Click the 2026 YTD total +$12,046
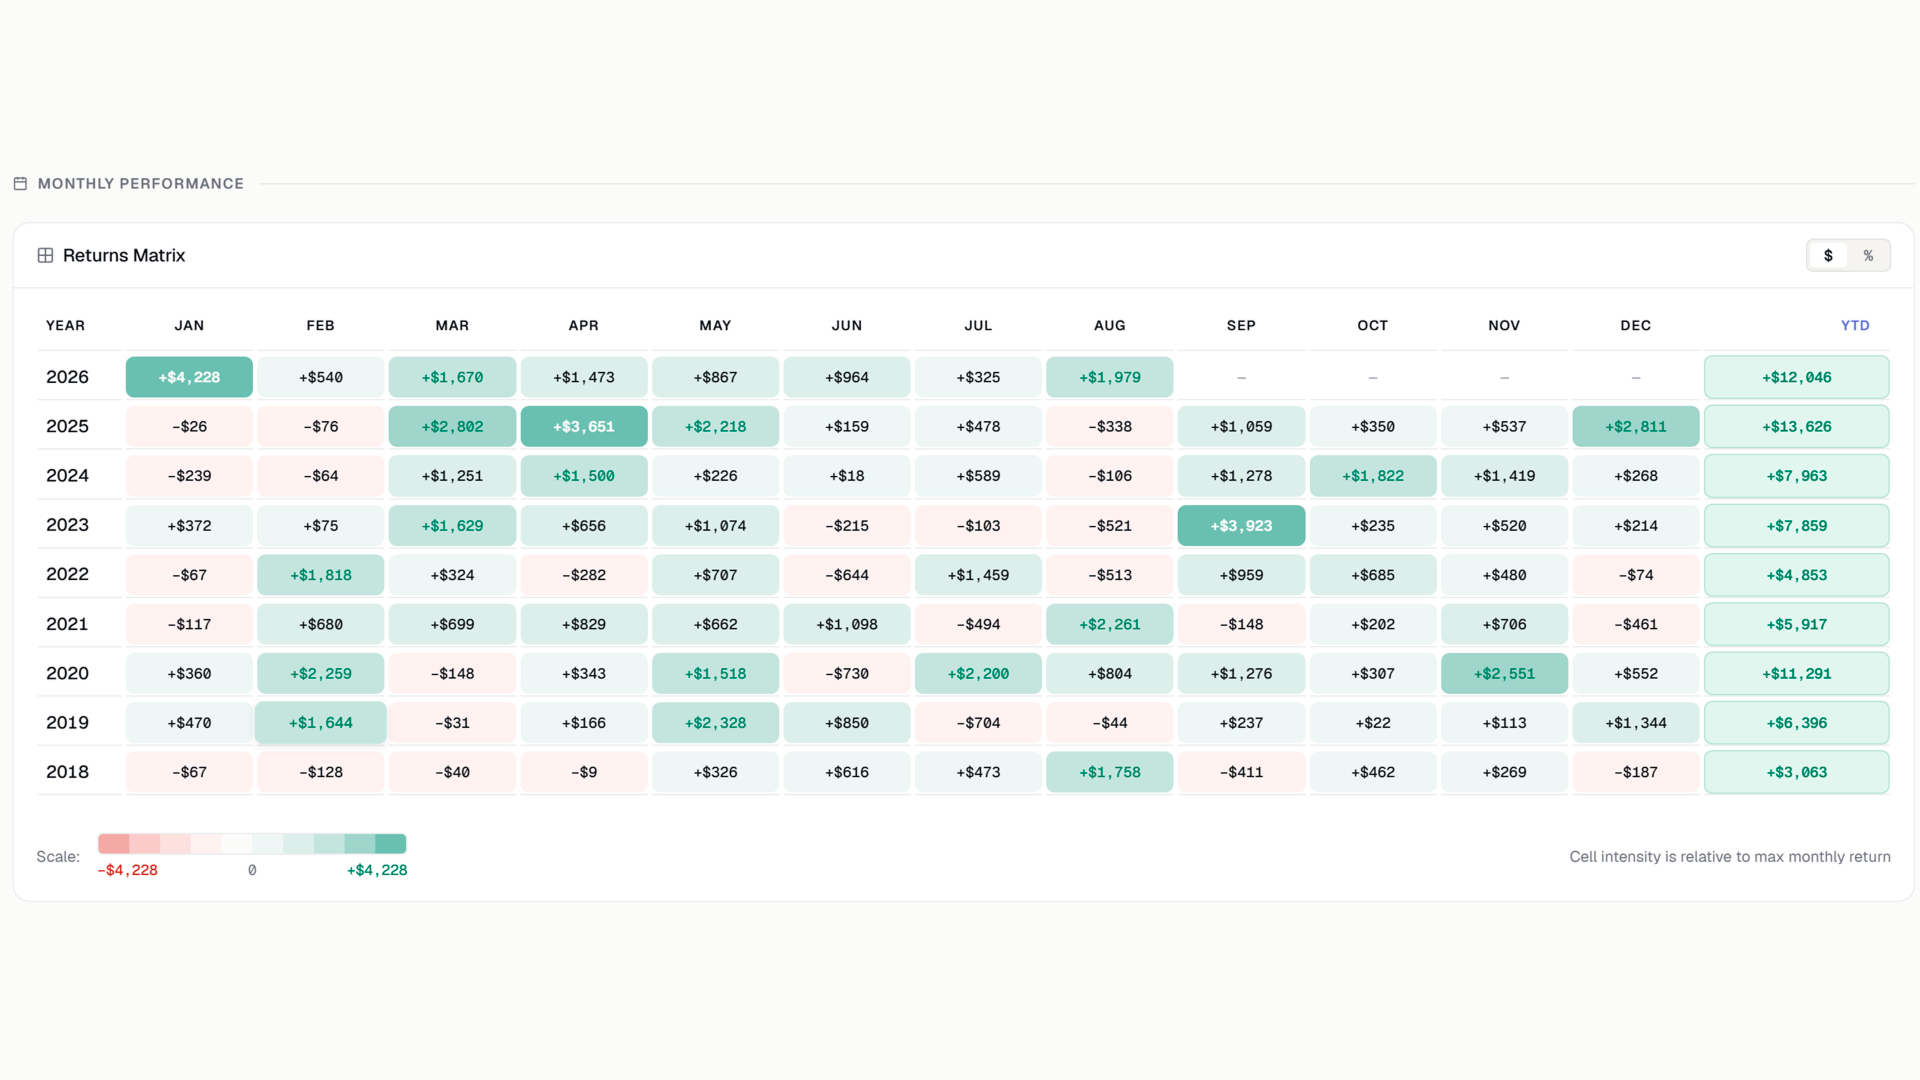This screenshot has width=1920, height=1080. (1797, 377)
